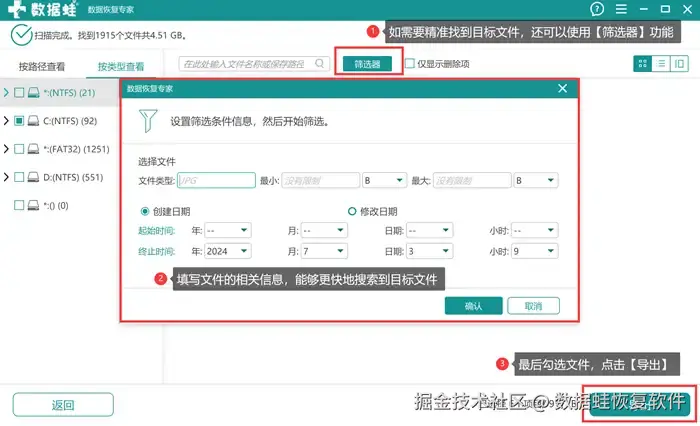
Task: Click the 筛选器 filter button
Action: tap(367, 64)
